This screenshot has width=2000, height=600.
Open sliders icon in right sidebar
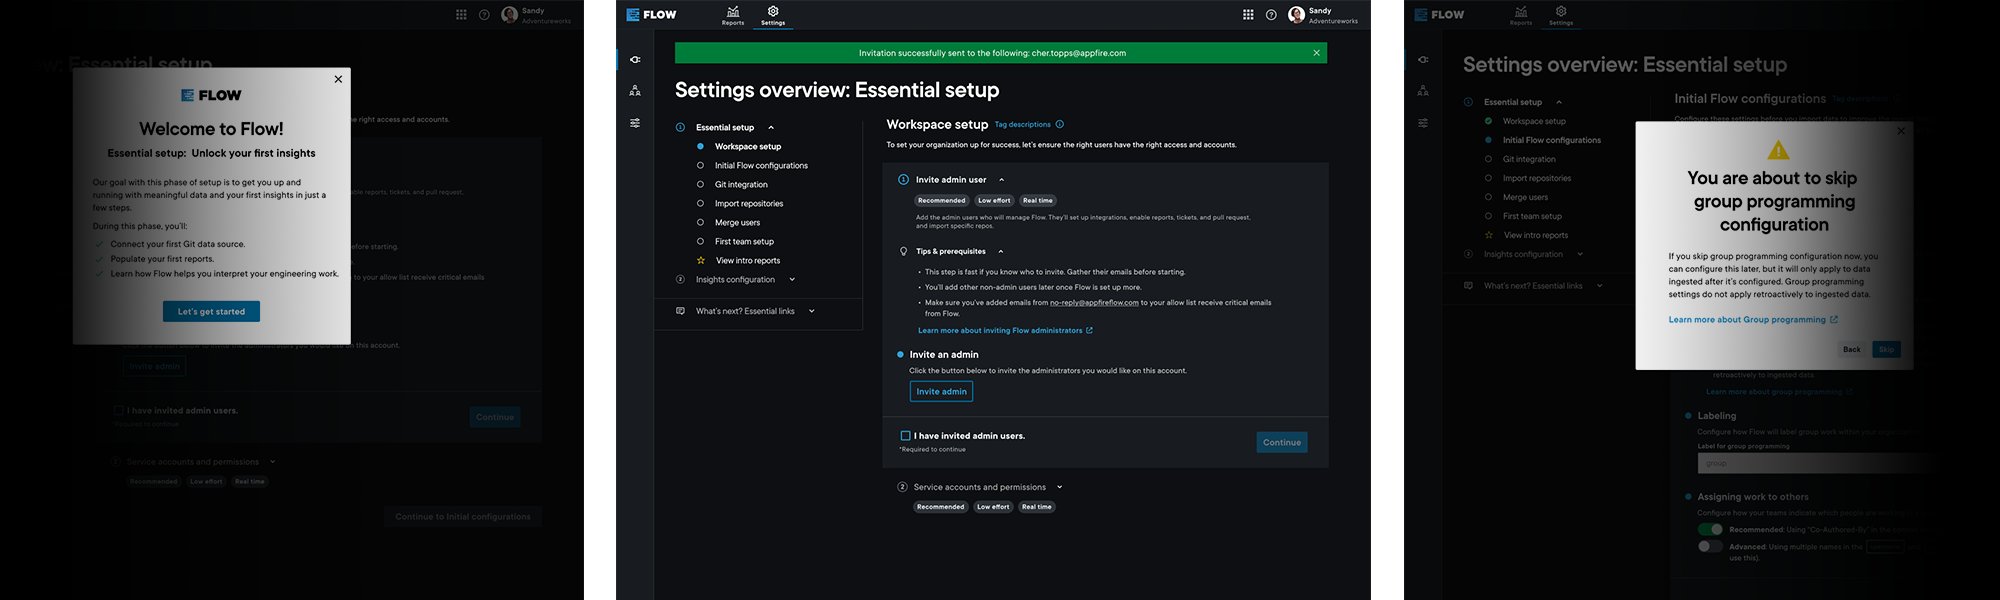pos(1423,123)
